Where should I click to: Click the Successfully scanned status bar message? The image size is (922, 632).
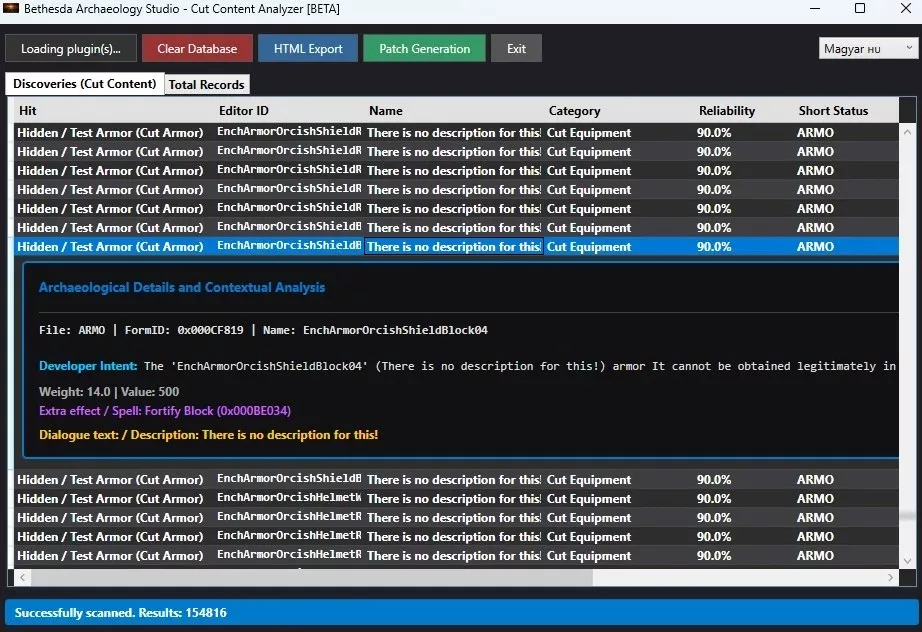(x=121, y=613)
